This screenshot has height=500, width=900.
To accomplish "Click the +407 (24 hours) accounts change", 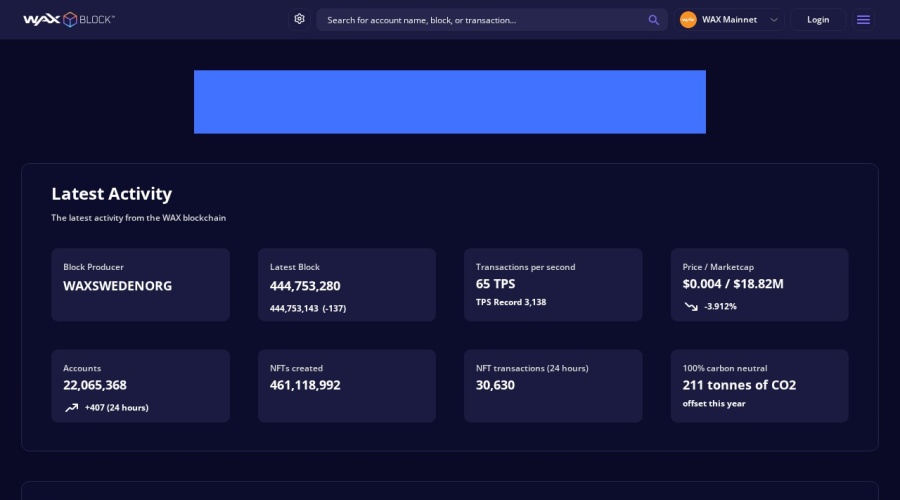I will coord(117,408).
